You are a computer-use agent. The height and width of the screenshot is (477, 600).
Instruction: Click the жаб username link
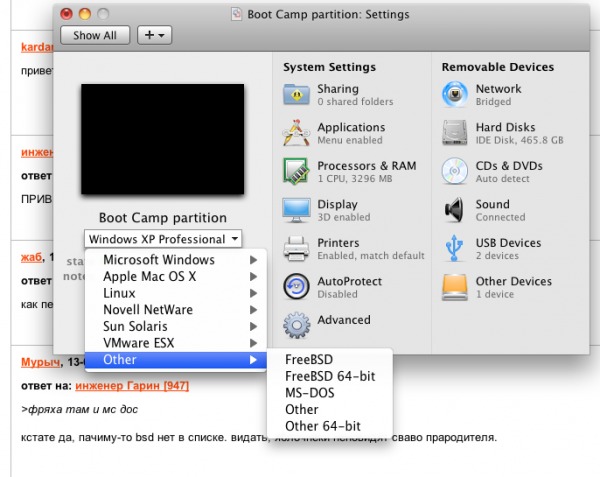pyautogui.click(x=31, y=257)
